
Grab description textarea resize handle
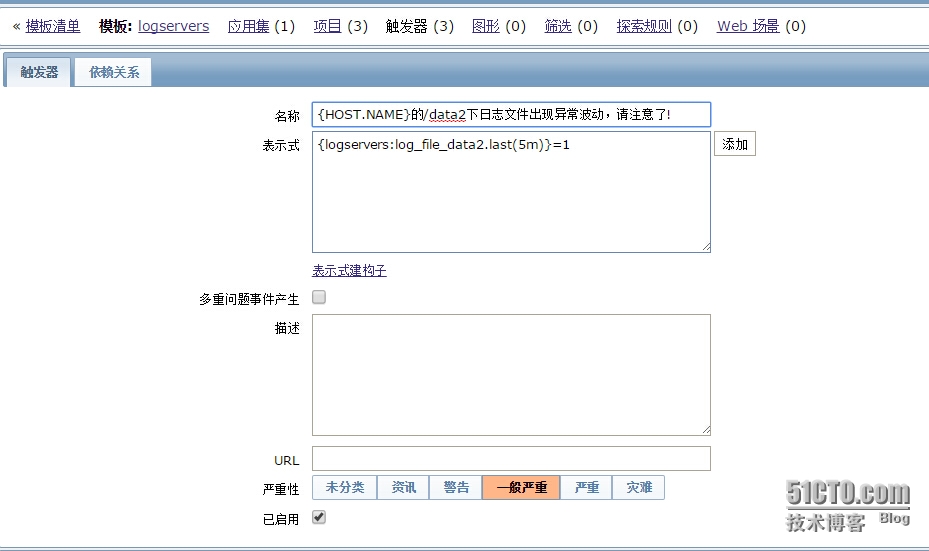706,431
